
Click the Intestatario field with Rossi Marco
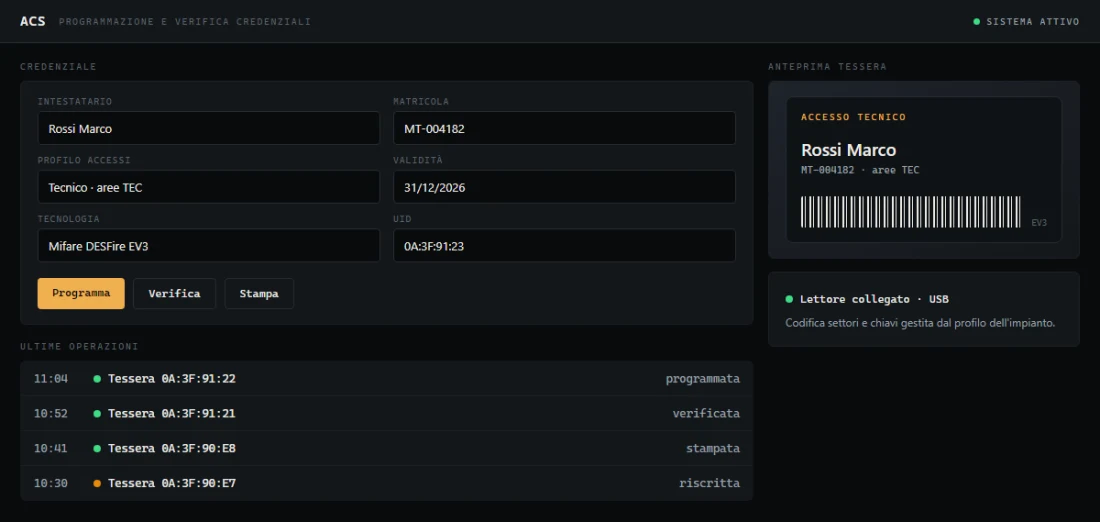[x=208, y=128]
